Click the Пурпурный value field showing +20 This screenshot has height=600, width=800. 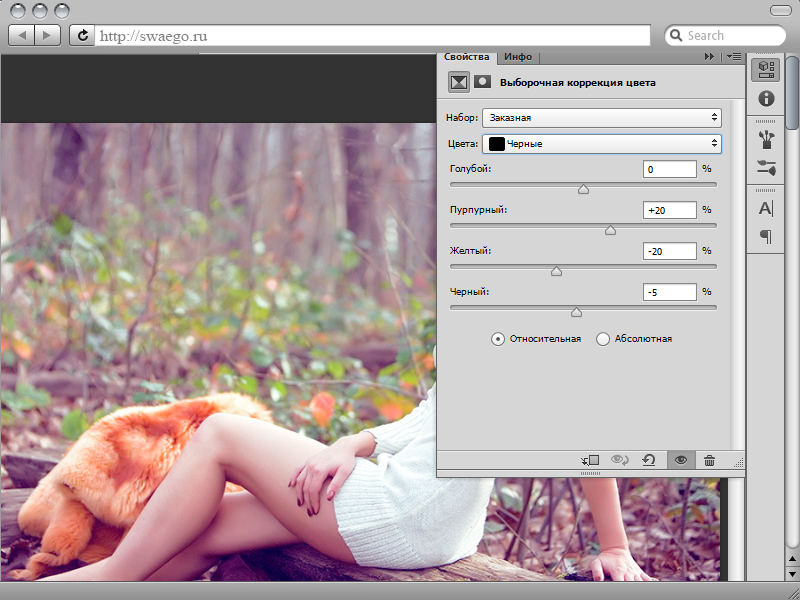[669, 210]
